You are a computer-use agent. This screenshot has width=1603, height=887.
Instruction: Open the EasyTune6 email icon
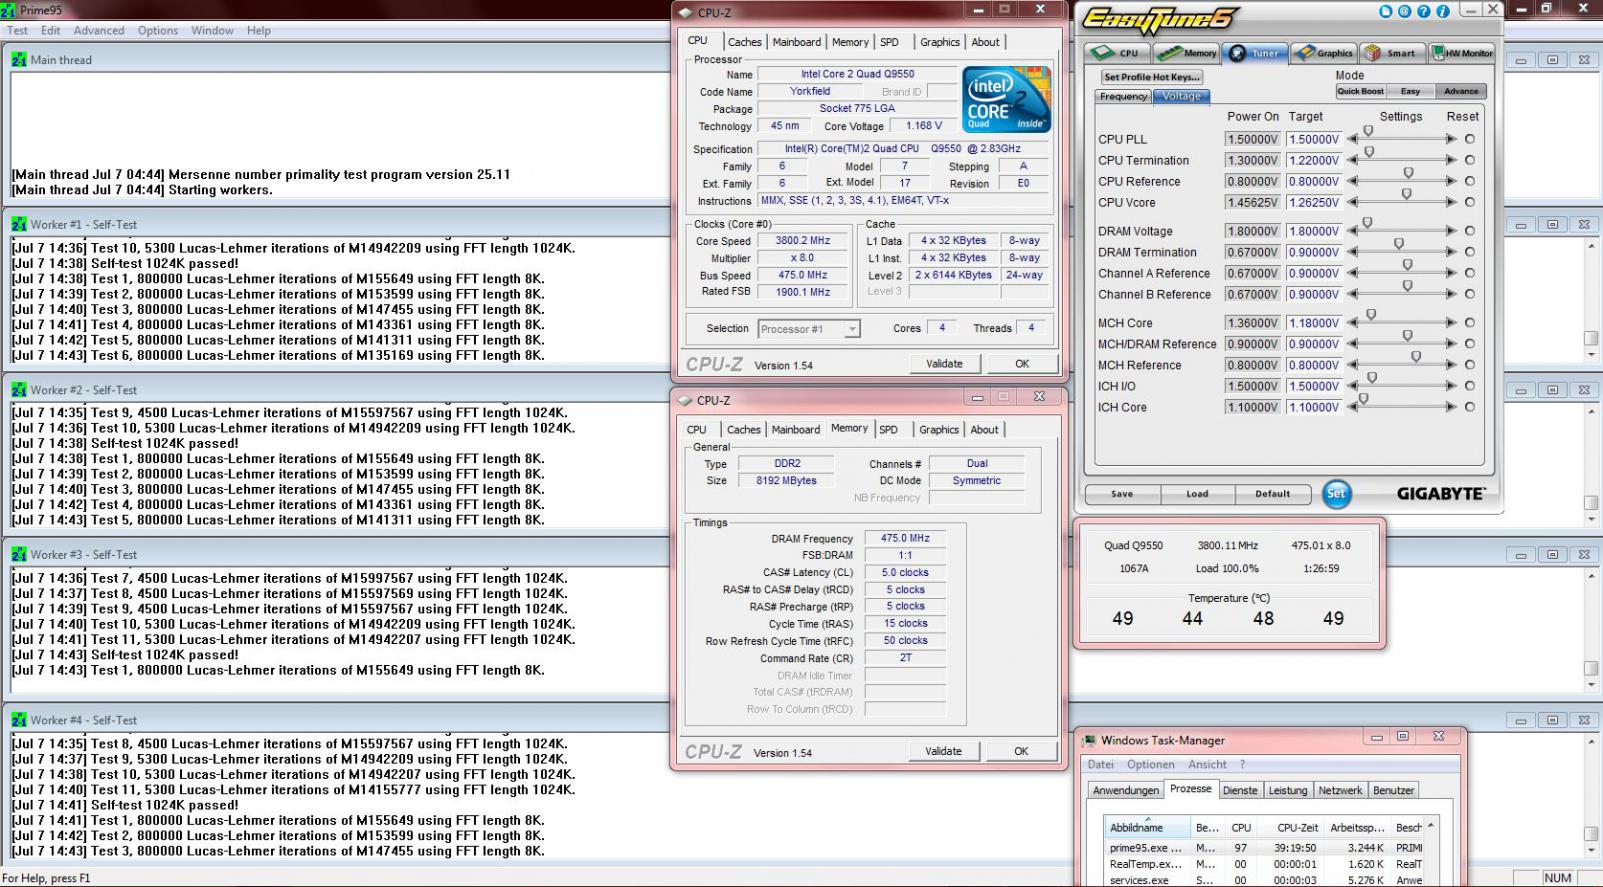pos(1405,11)
